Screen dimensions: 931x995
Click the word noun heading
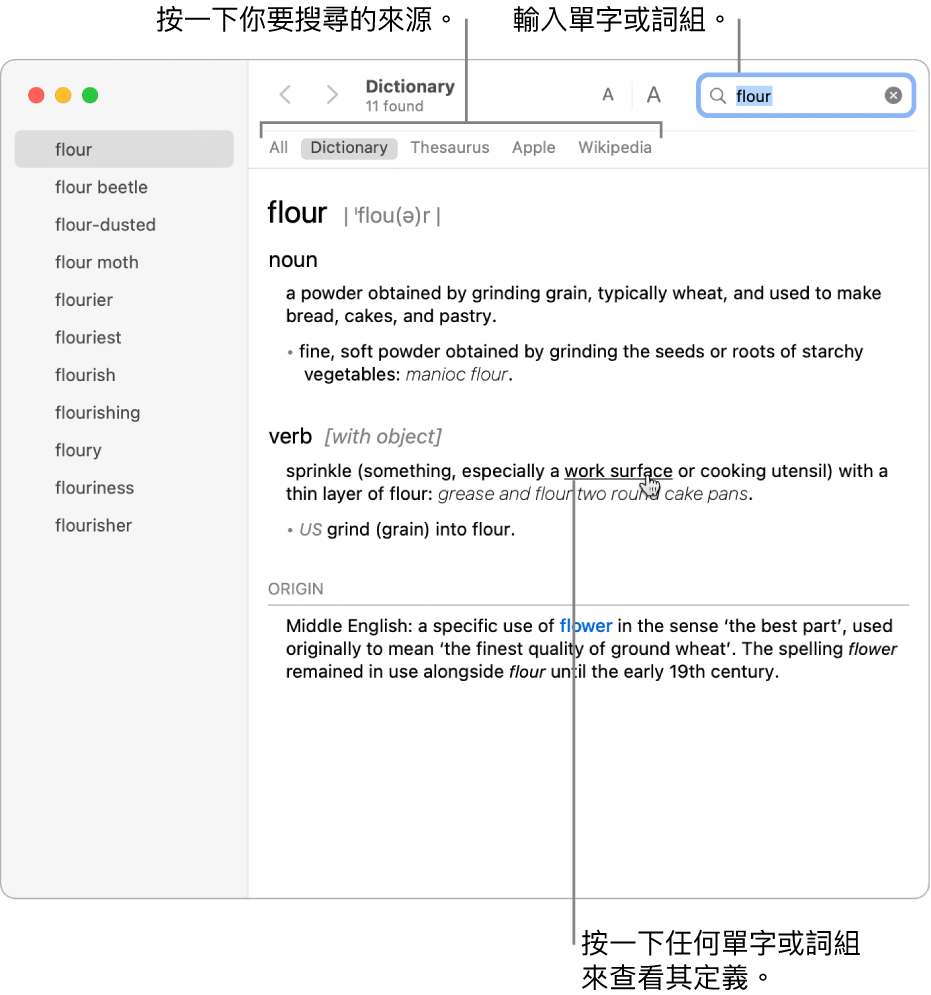pyautogui.click(x=293, y=260)
